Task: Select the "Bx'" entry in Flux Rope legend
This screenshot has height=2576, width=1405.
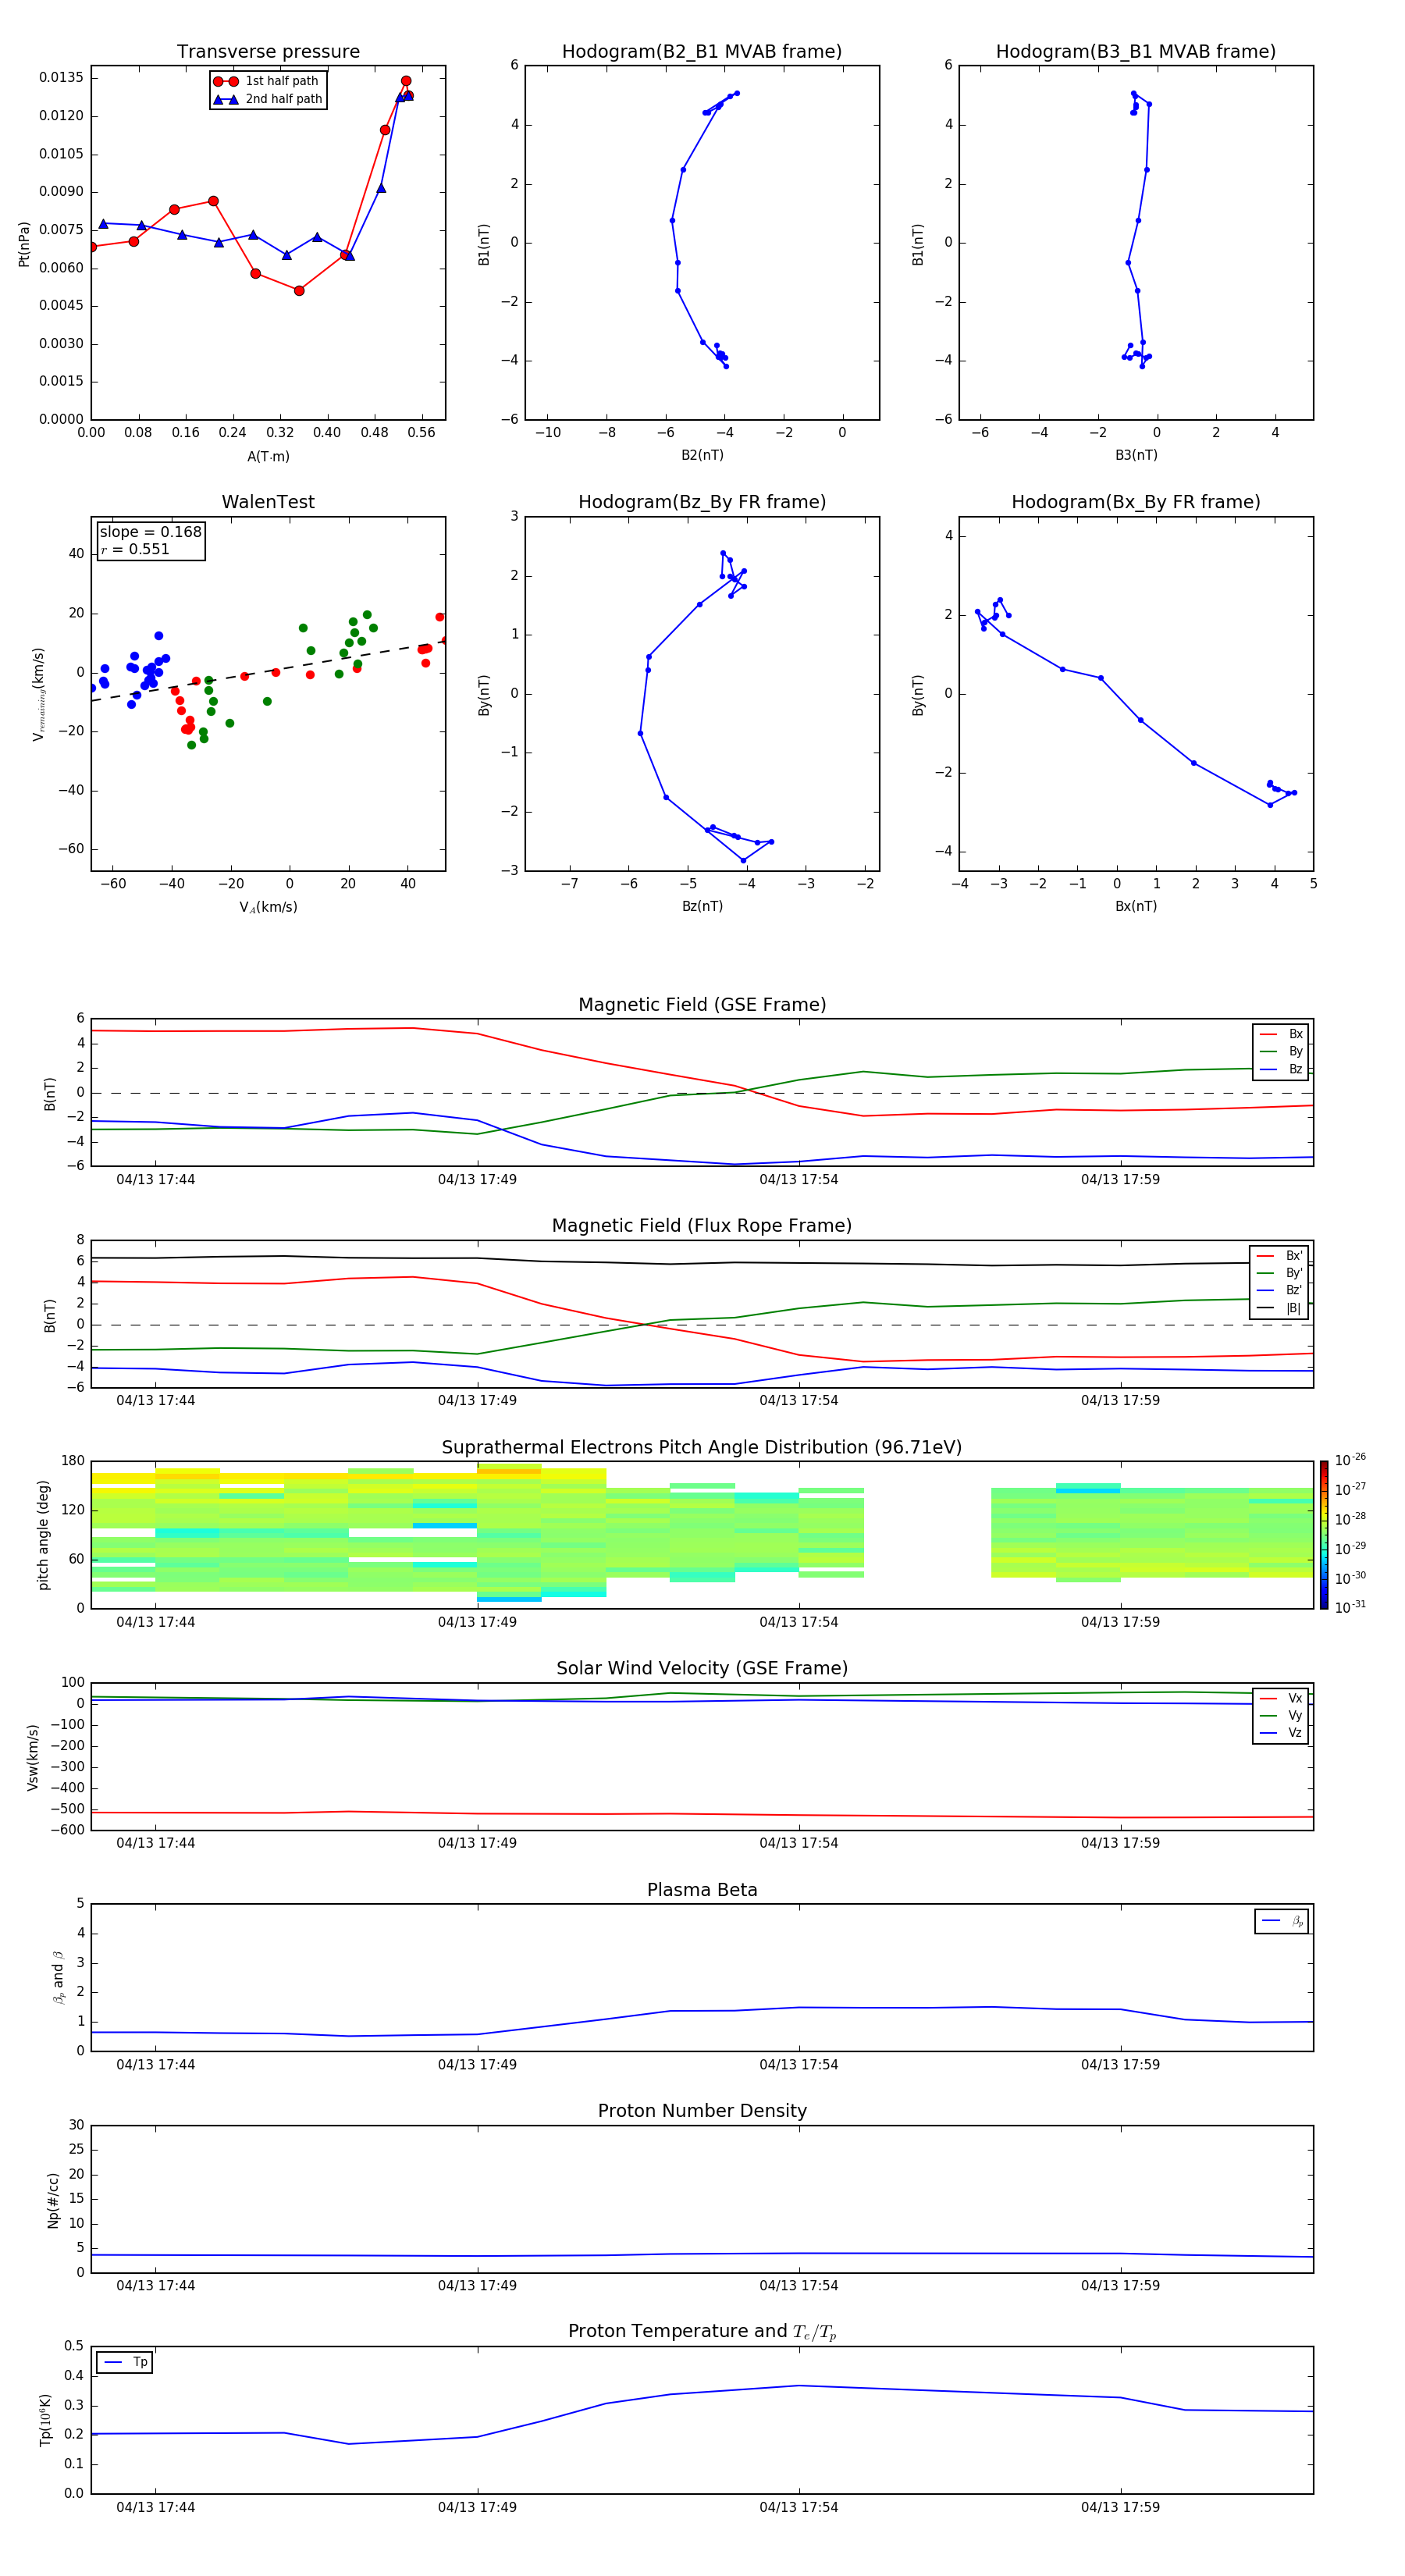Action: (1279, 1256)
